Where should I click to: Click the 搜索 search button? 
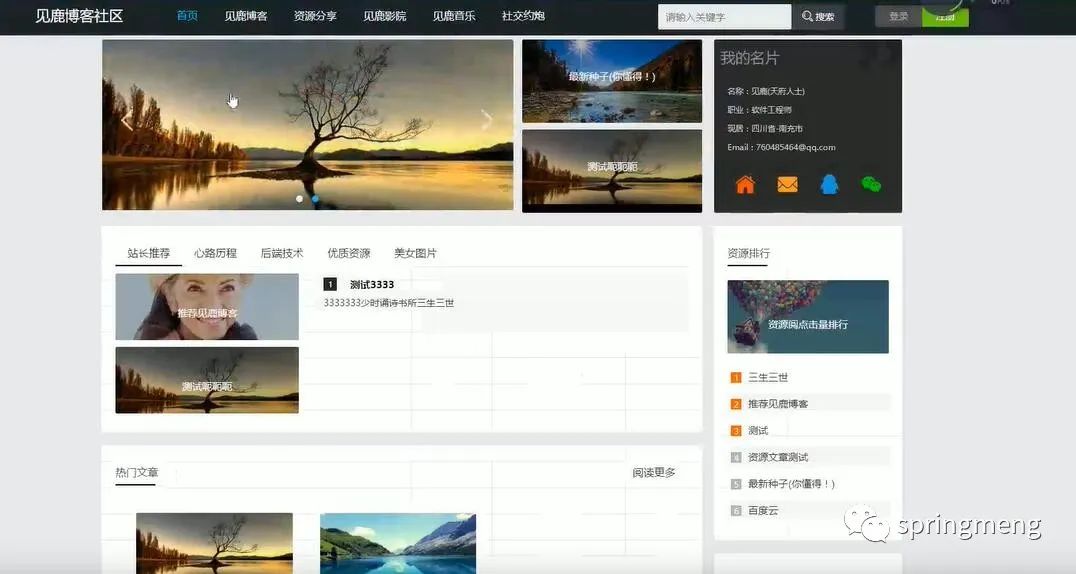(x=818, y=16)
